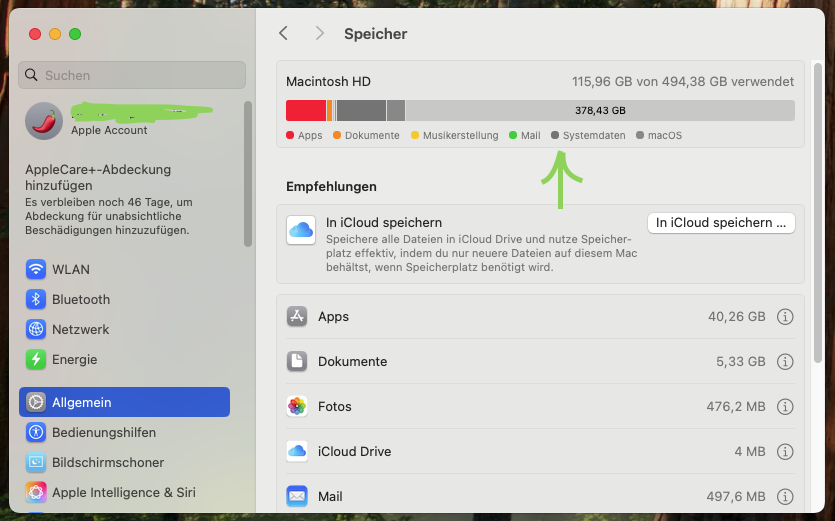Click the Mail envelope icon

(x=297, y=496)
